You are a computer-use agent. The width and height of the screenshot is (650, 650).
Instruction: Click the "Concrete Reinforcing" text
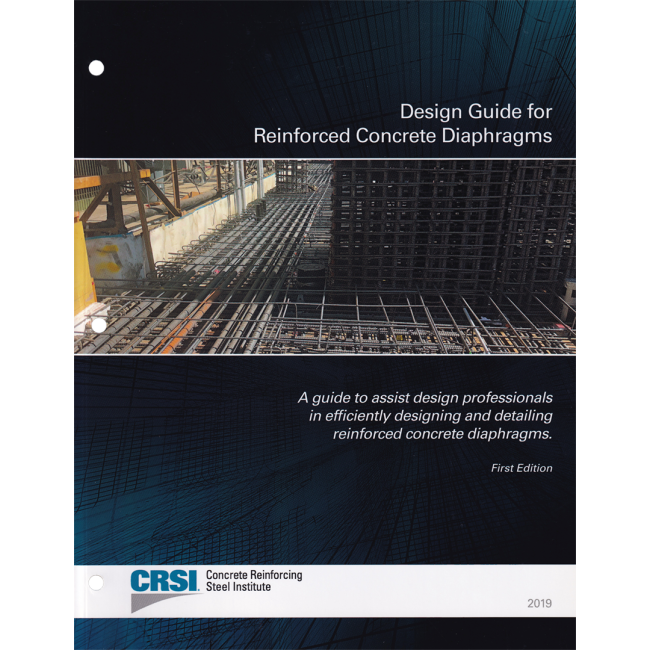tap(254, 575)
